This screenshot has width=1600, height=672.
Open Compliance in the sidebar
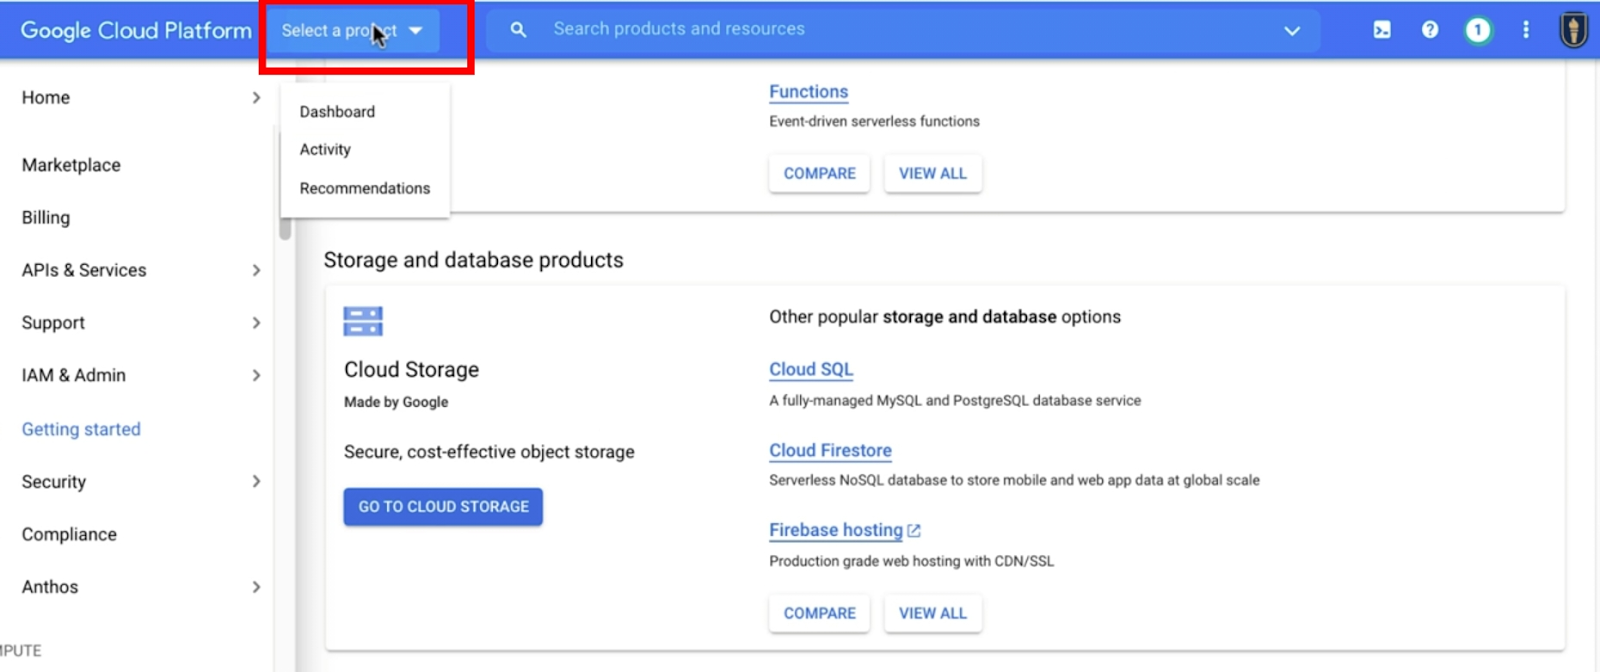pyautogui.click(x=69, y=534)
